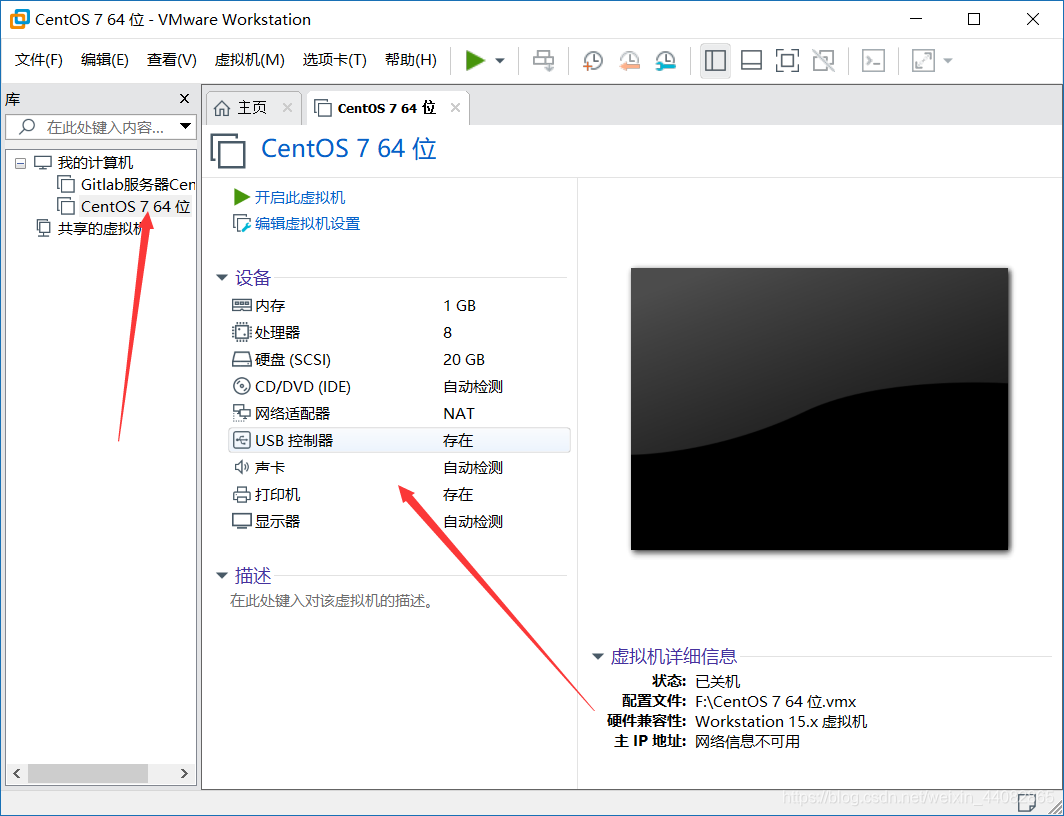Select the CD/DVD (IDE) device row

[399, 387]
